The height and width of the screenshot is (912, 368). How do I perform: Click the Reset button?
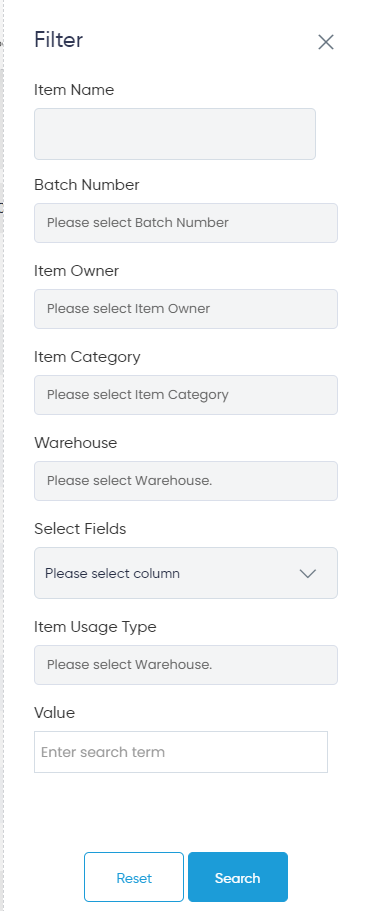[134, 877]
